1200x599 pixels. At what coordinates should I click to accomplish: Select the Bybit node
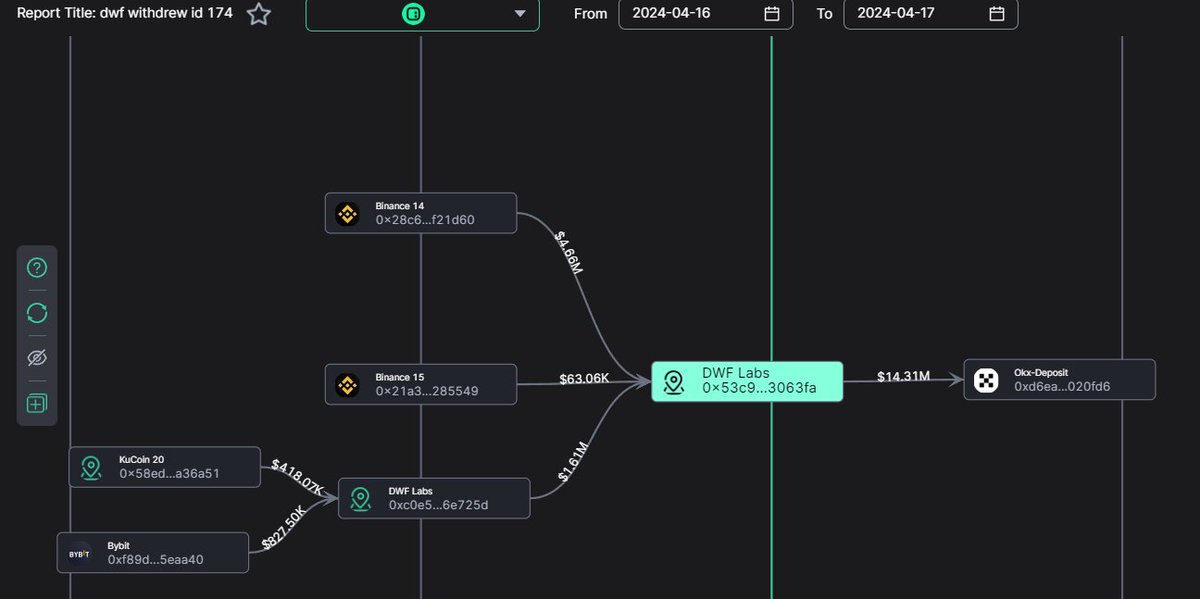coord(153,552)
